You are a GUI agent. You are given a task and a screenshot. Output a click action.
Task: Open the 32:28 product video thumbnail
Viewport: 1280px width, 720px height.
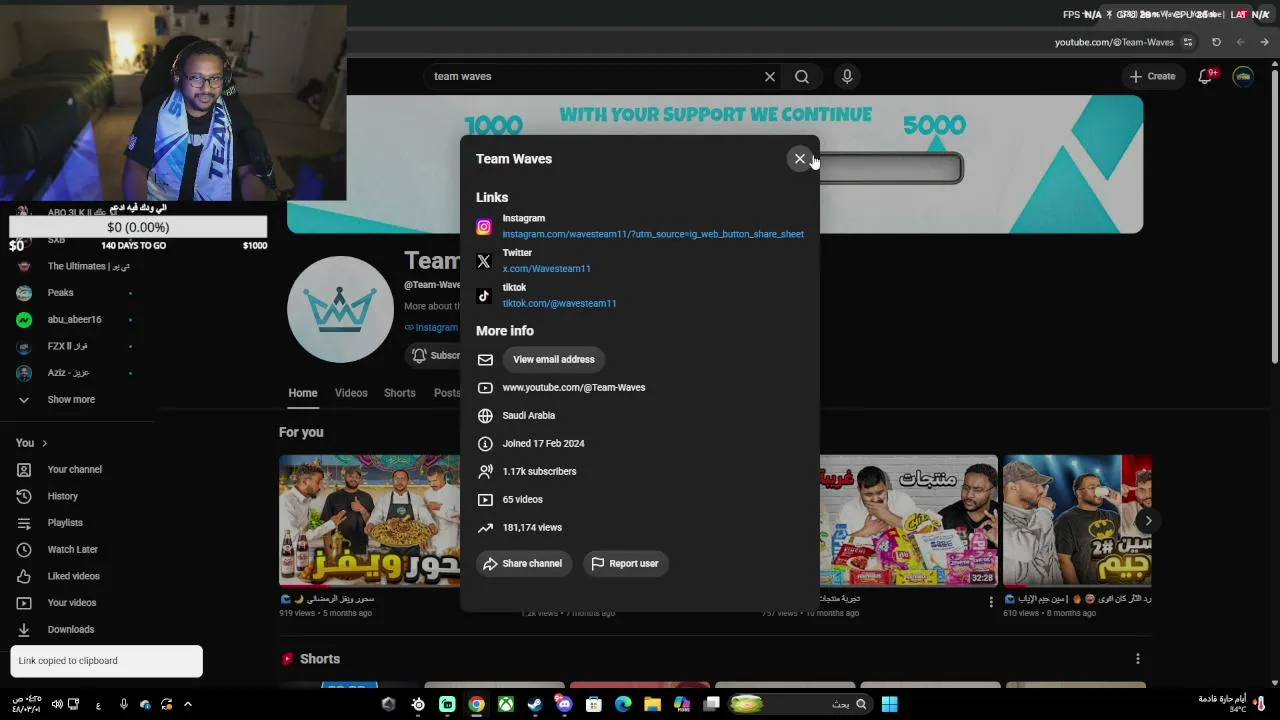(x=909, y=520)
